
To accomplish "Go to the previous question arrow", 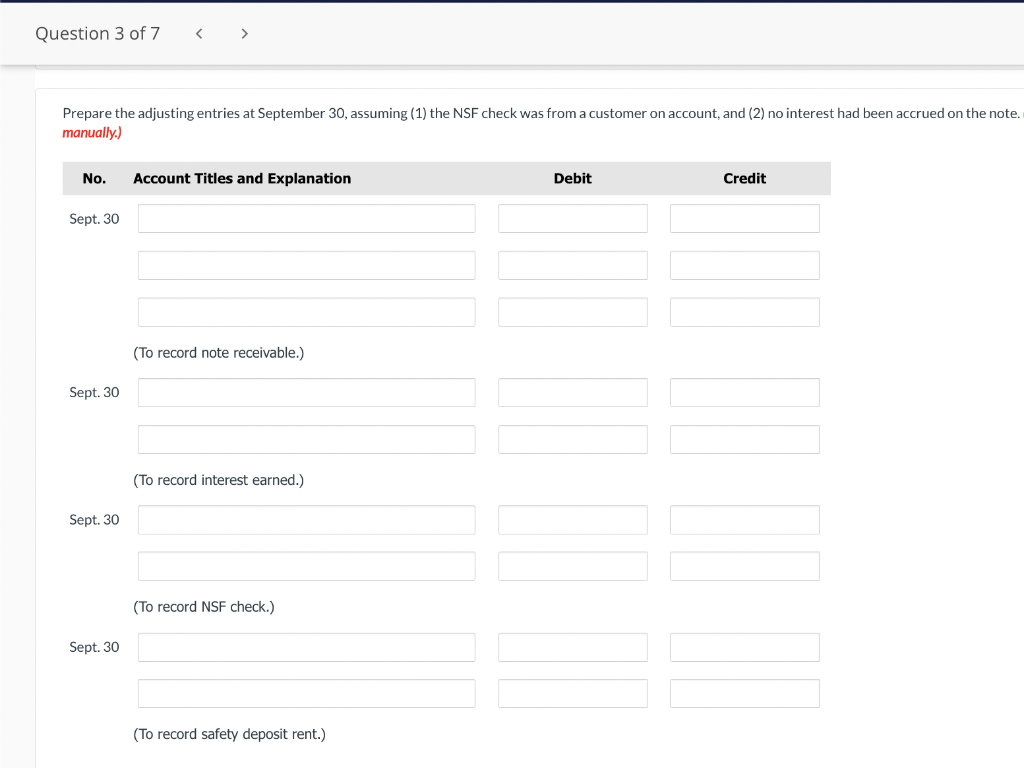I will click(199, 34).
